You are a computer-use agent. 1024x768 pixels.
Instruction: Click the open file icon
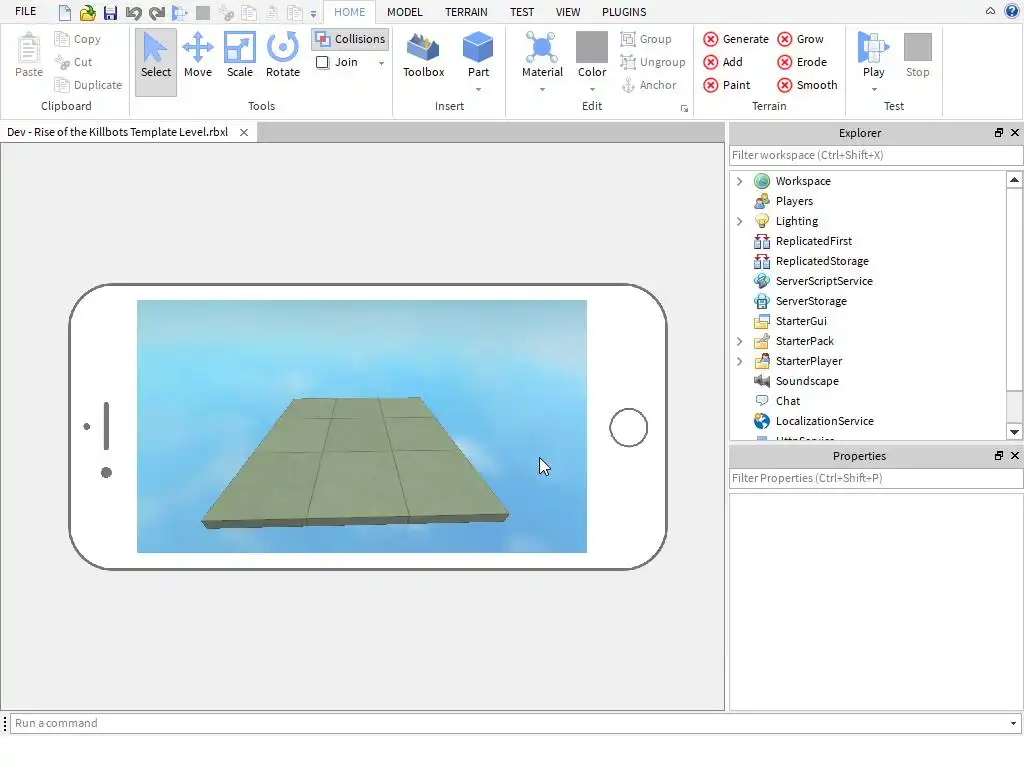88,12
